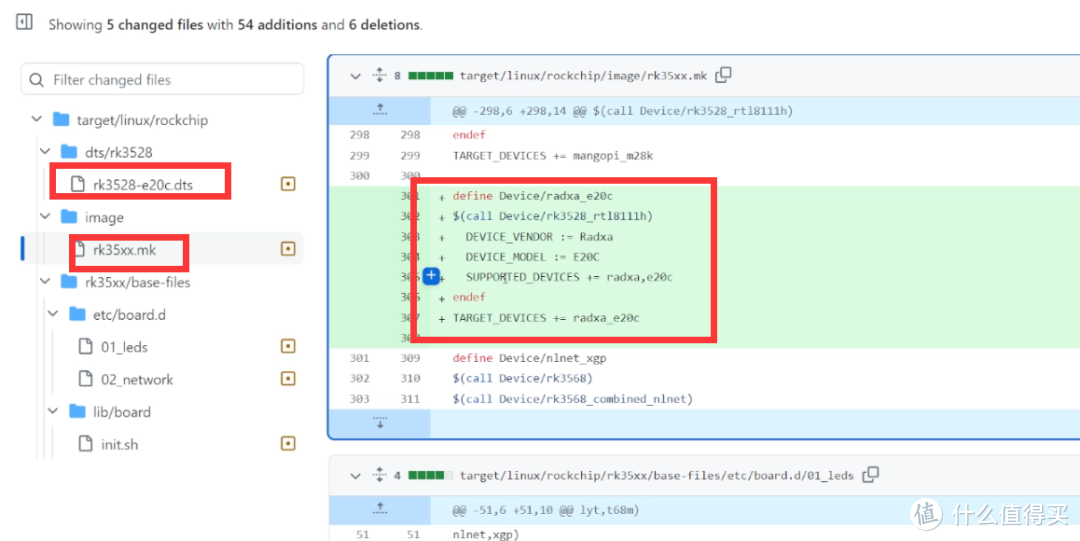Image resolution: width=1080 pixels, height=541 pixels.
Task: Filter changed files input field
Action: 163,79
